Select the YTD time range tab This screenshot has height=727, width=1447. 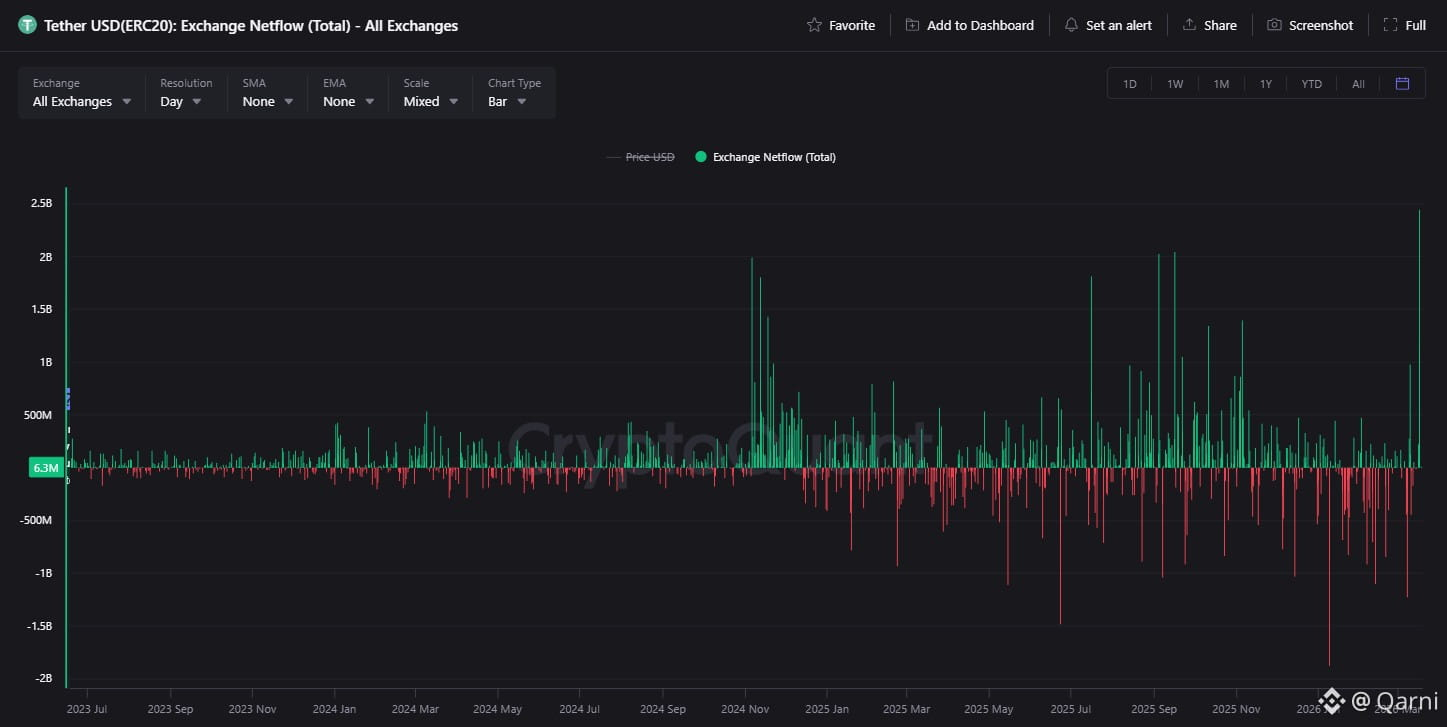tap(1311, 84)
